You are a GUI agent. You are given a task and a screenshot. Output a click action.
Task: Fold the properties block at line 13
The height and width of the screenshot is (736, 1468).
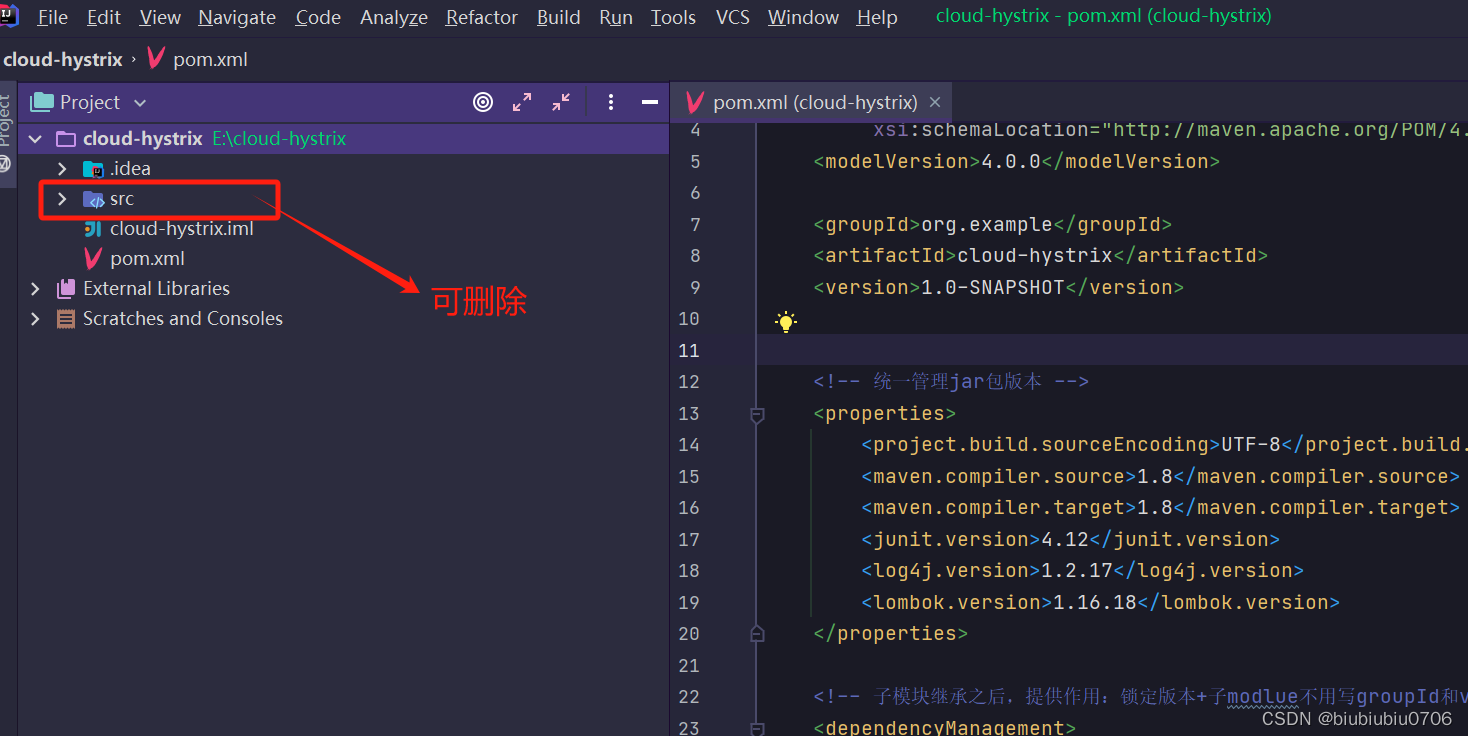(x=756, y=413)
